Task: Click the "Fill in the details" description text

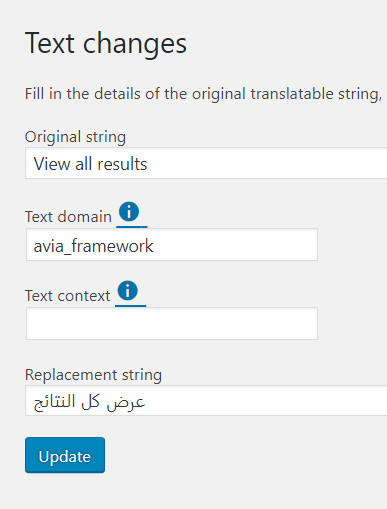Action: [x=203, y=94]
